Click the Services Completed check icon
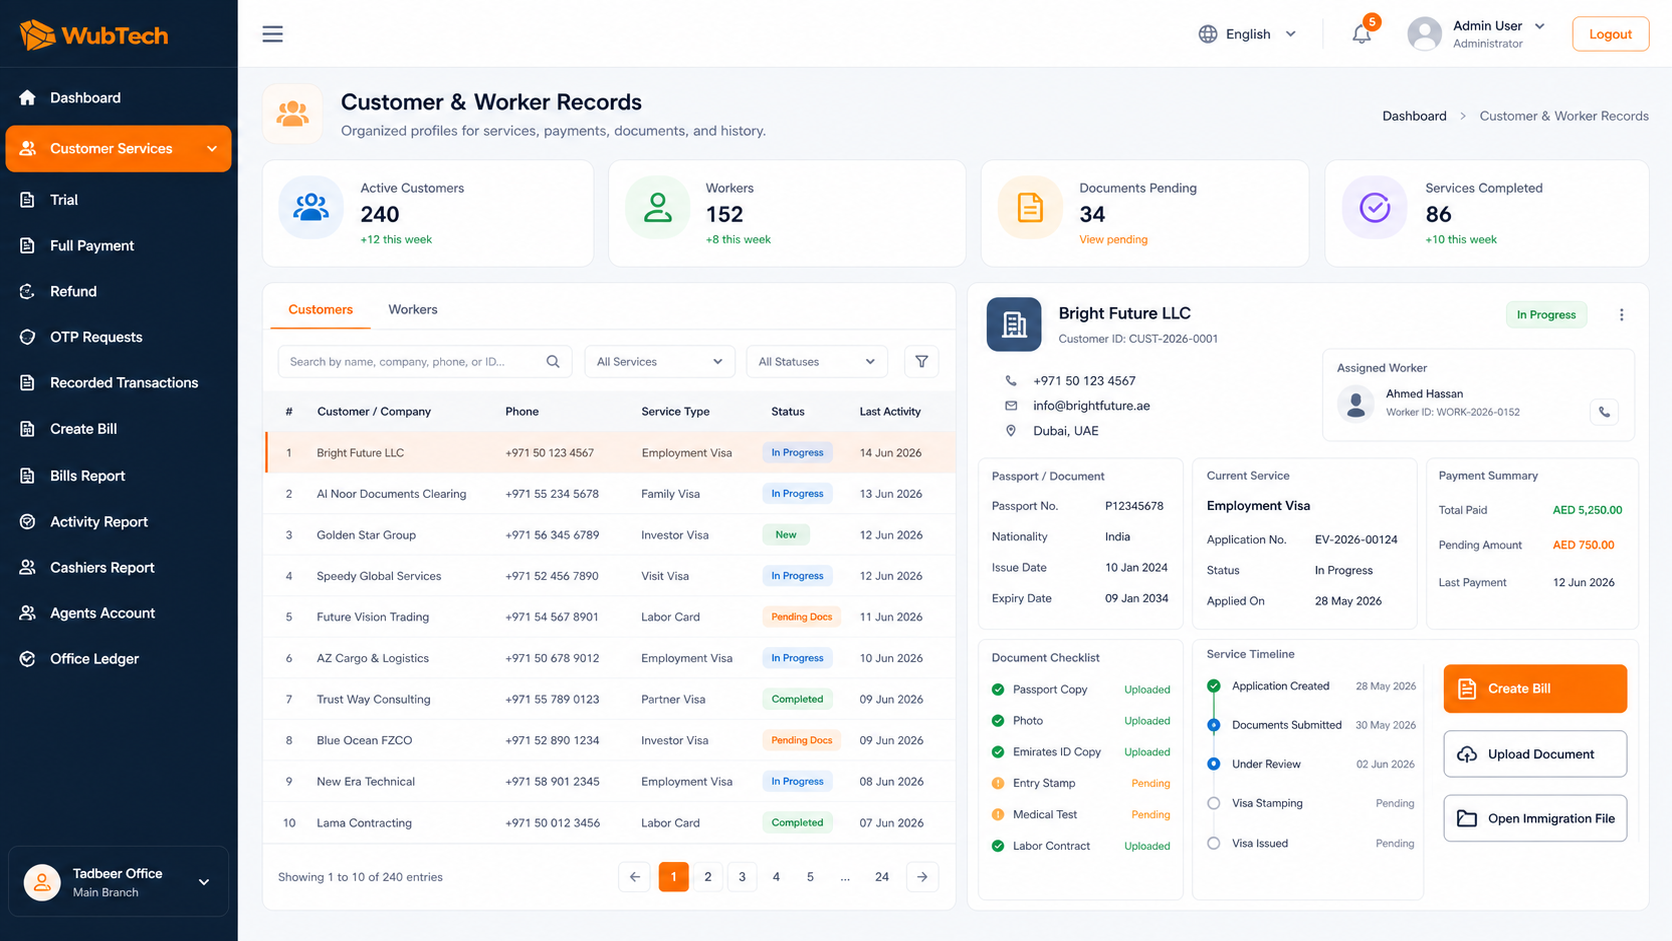Image resolution: width=1672 pixels, height=941 pixels. (1375, 207)
